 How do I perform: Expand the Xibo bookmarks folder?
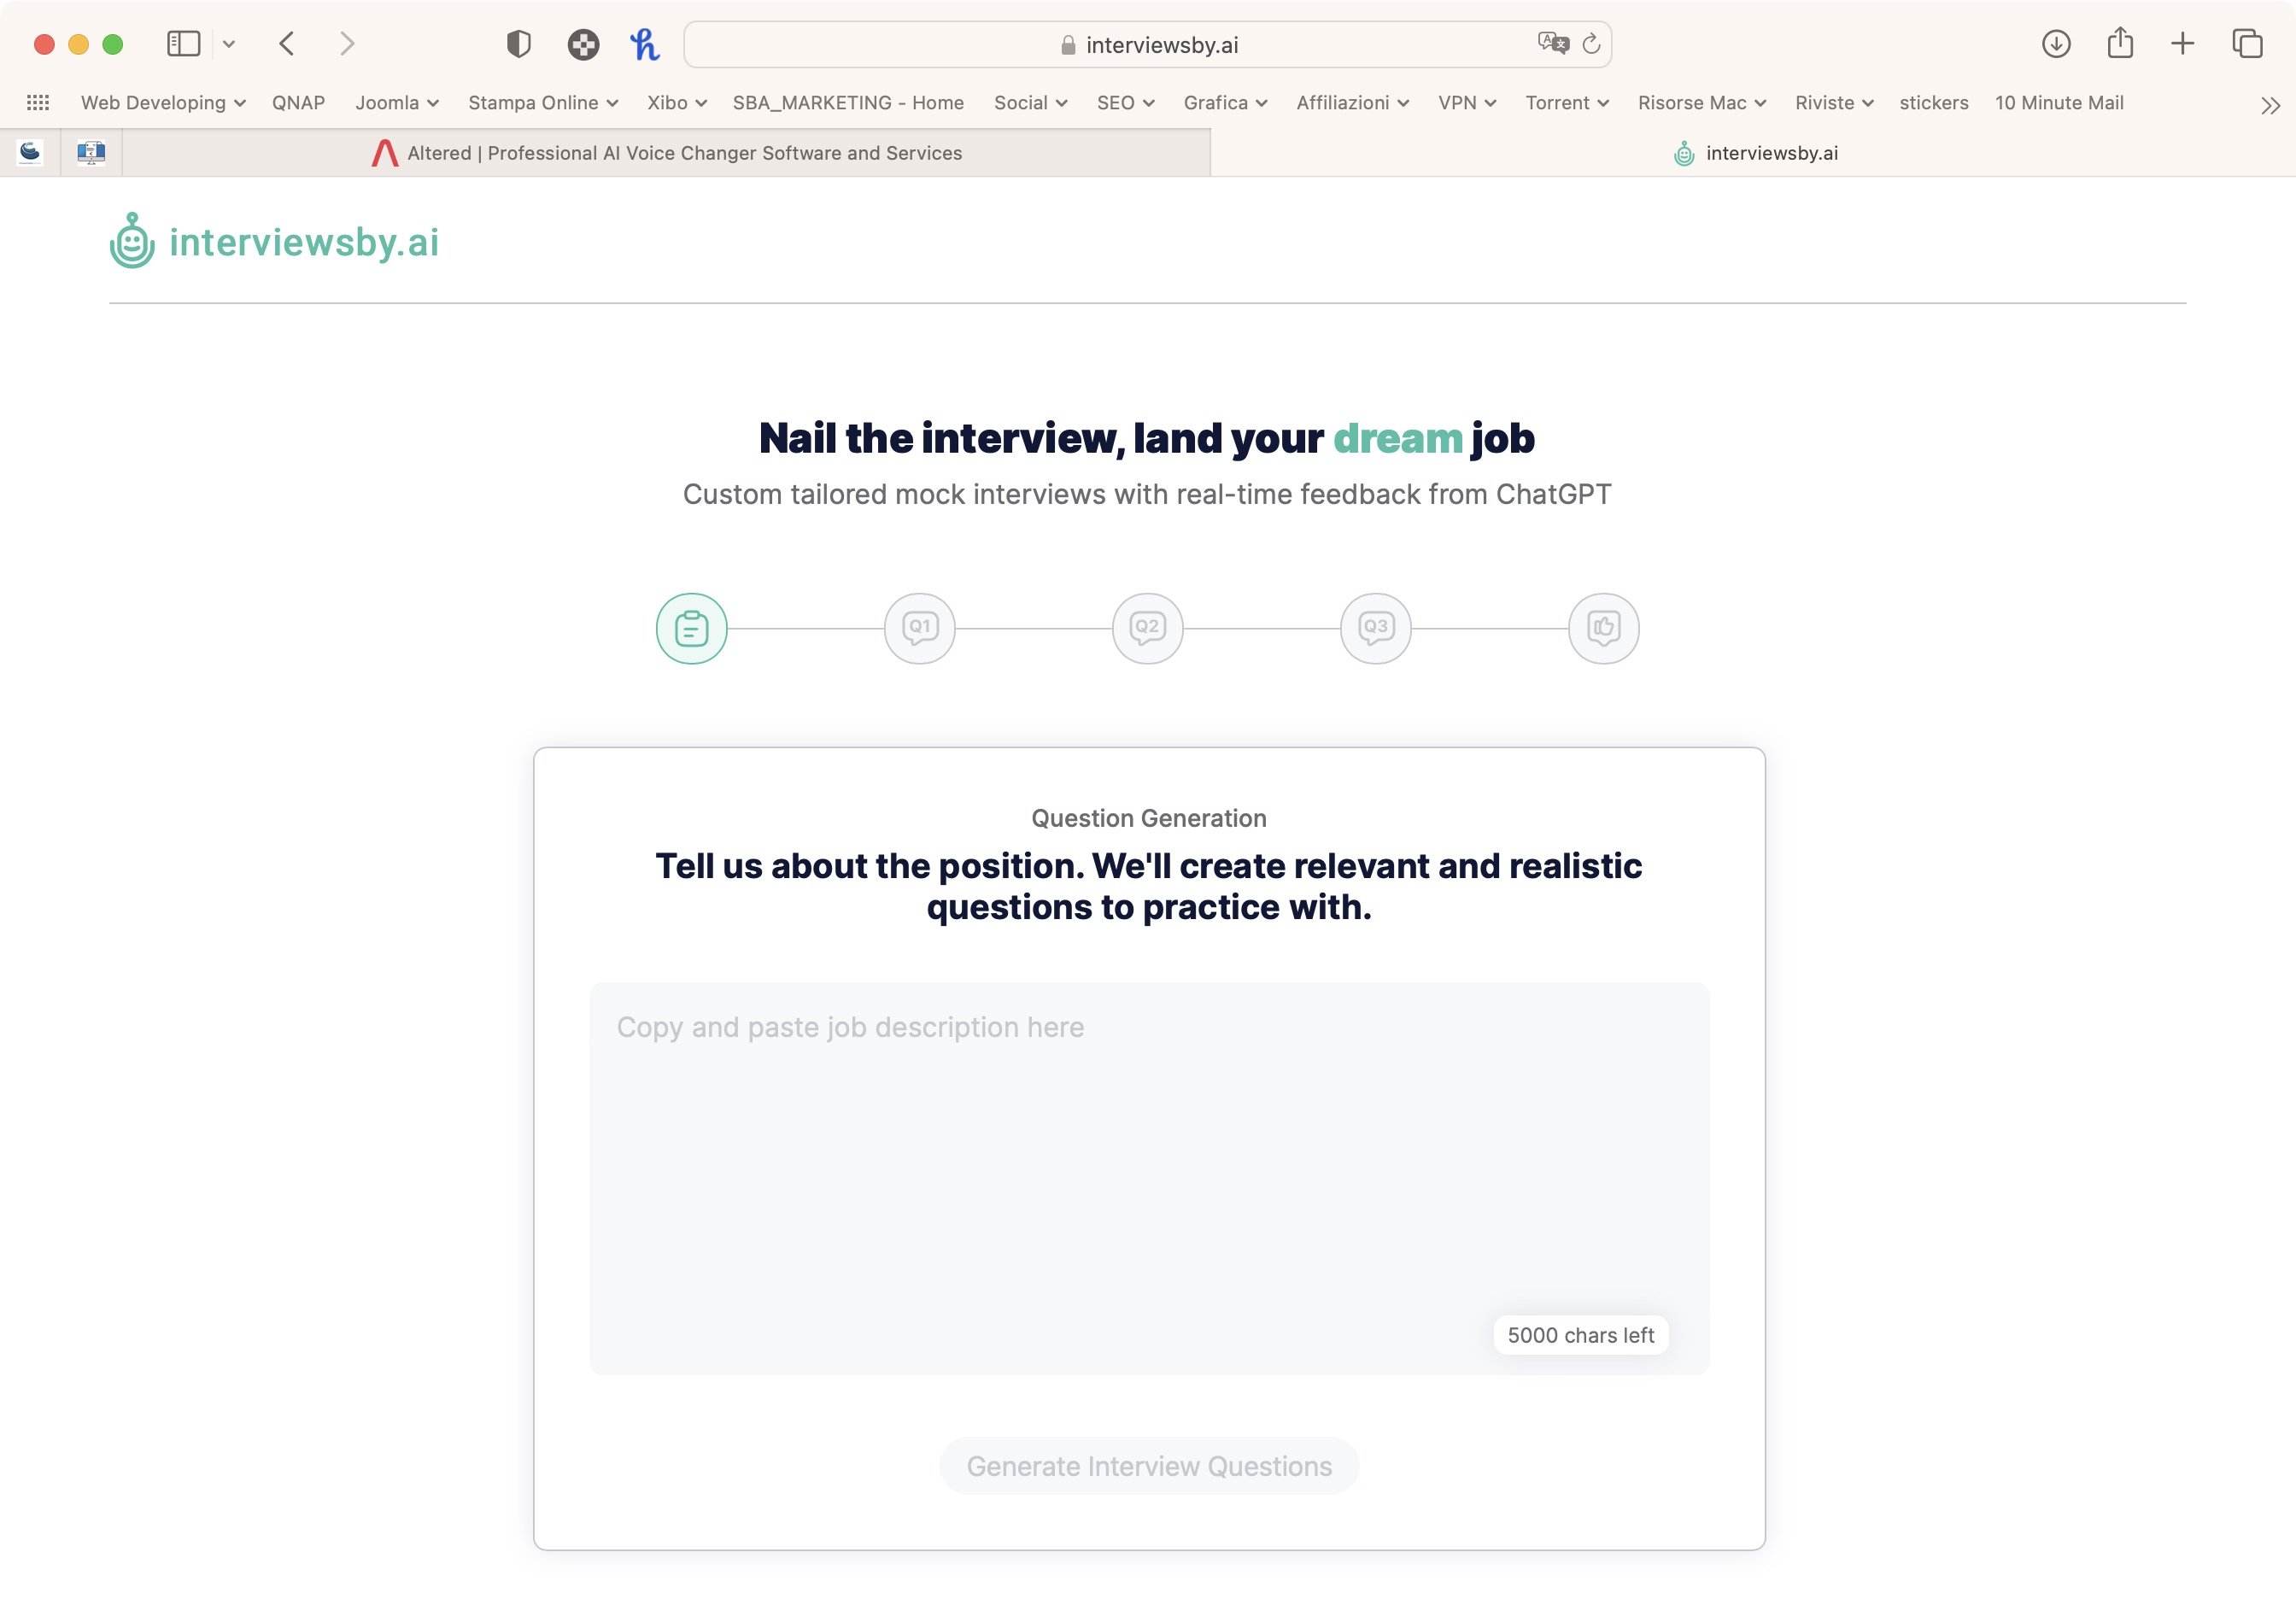(677, 102)
